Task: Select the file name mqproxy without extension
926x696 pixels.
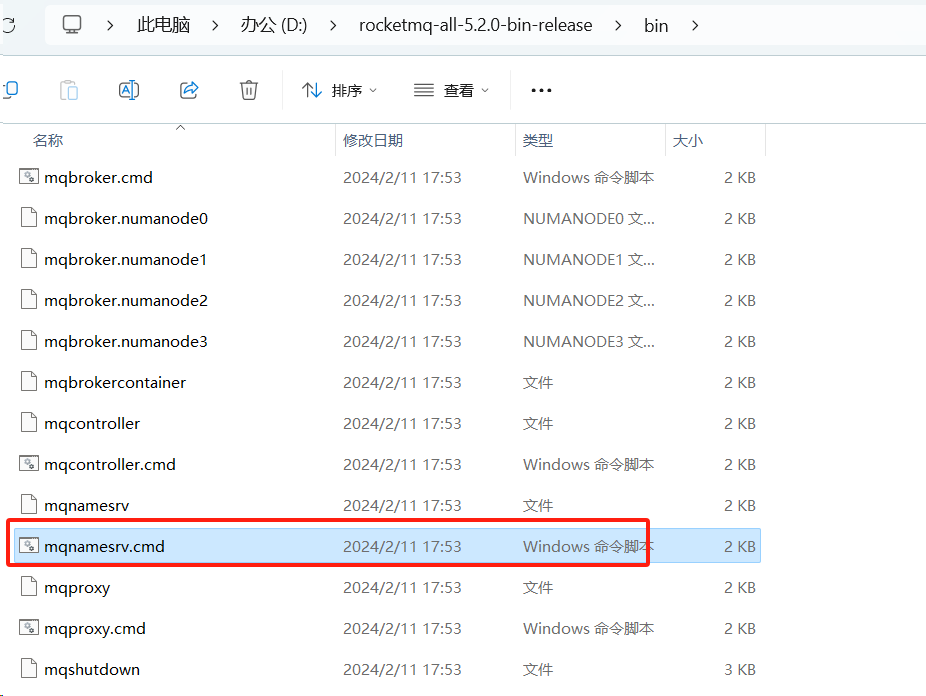Action: point(77,588)
